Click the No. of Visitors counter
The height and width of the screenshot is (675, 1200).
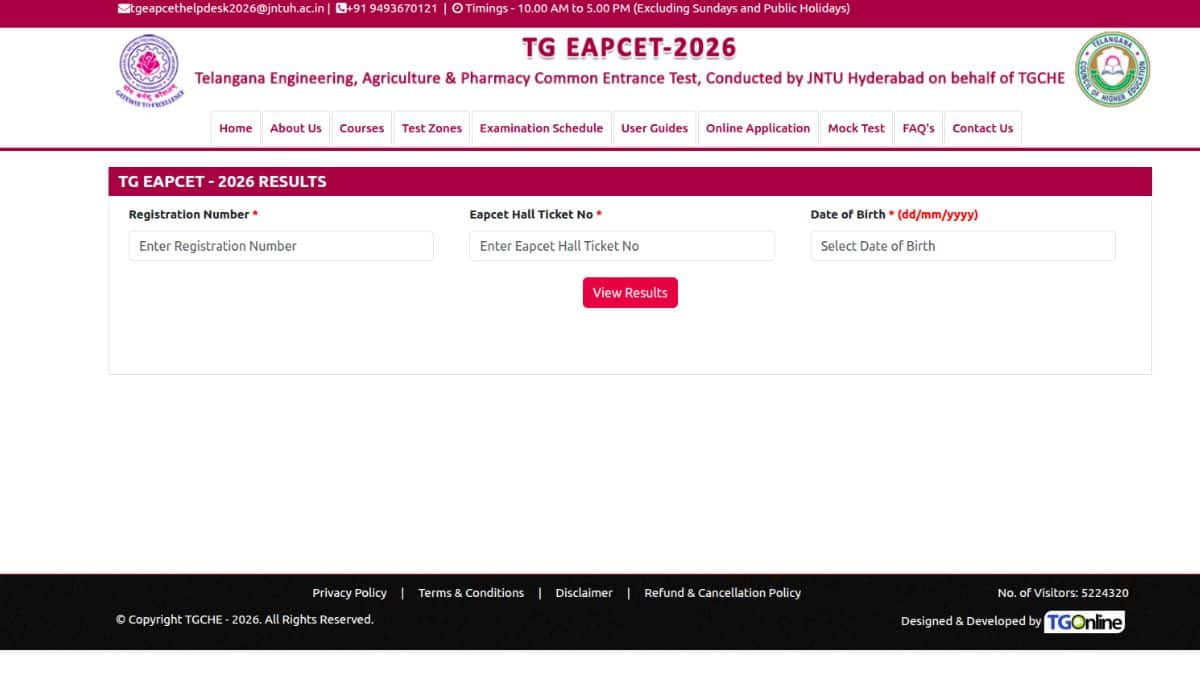(x=1063, y=593)
